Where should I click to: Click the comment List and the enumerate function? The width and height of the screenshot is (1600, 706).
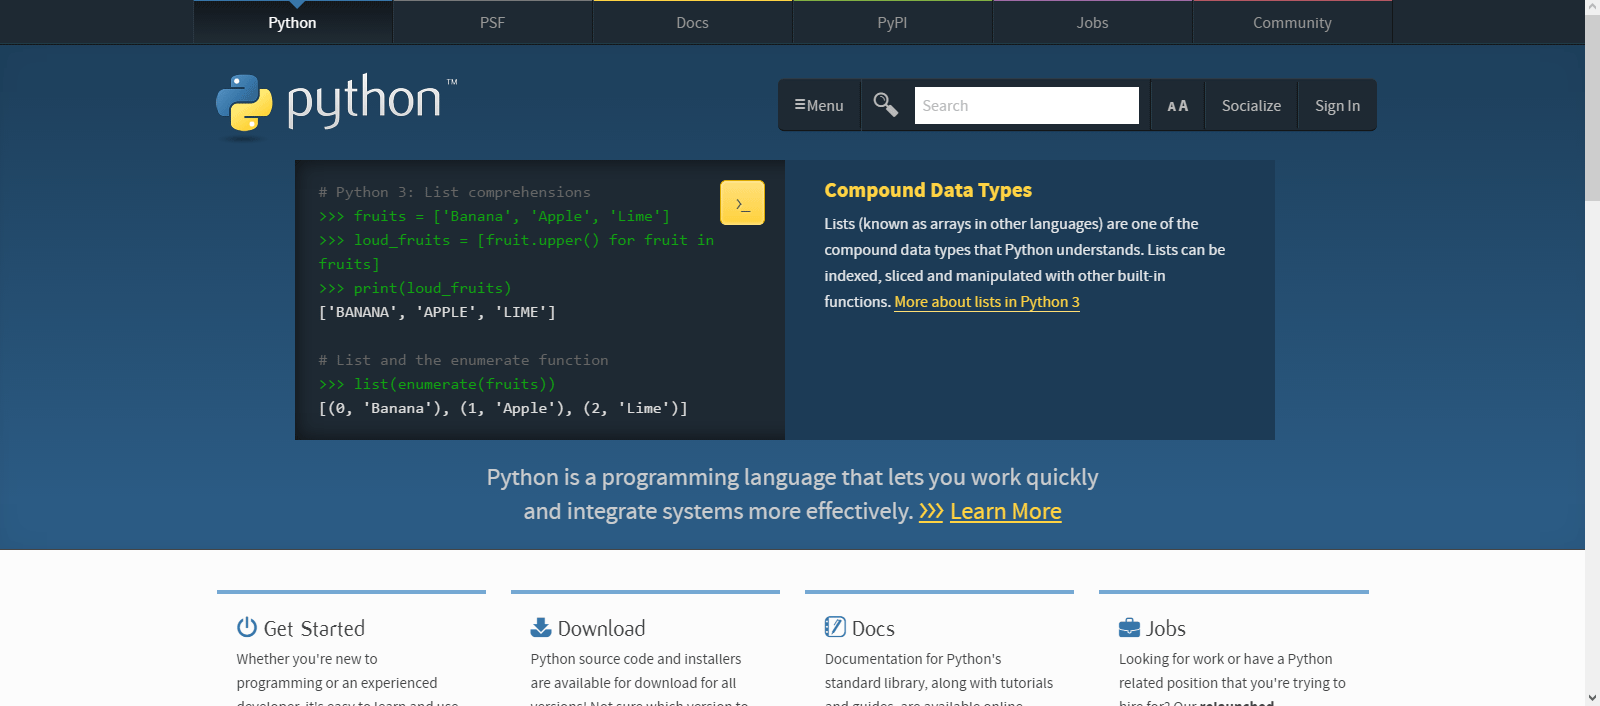463,360
